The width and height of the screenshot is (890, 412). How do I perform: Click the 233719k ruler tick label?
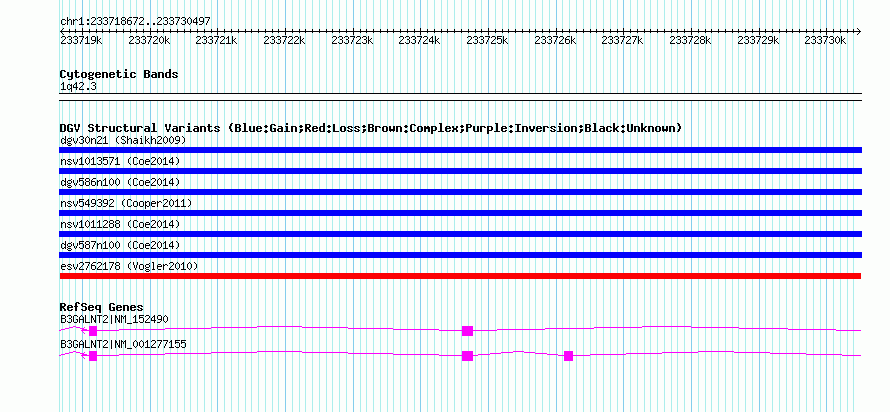click(x=81, y=40)
